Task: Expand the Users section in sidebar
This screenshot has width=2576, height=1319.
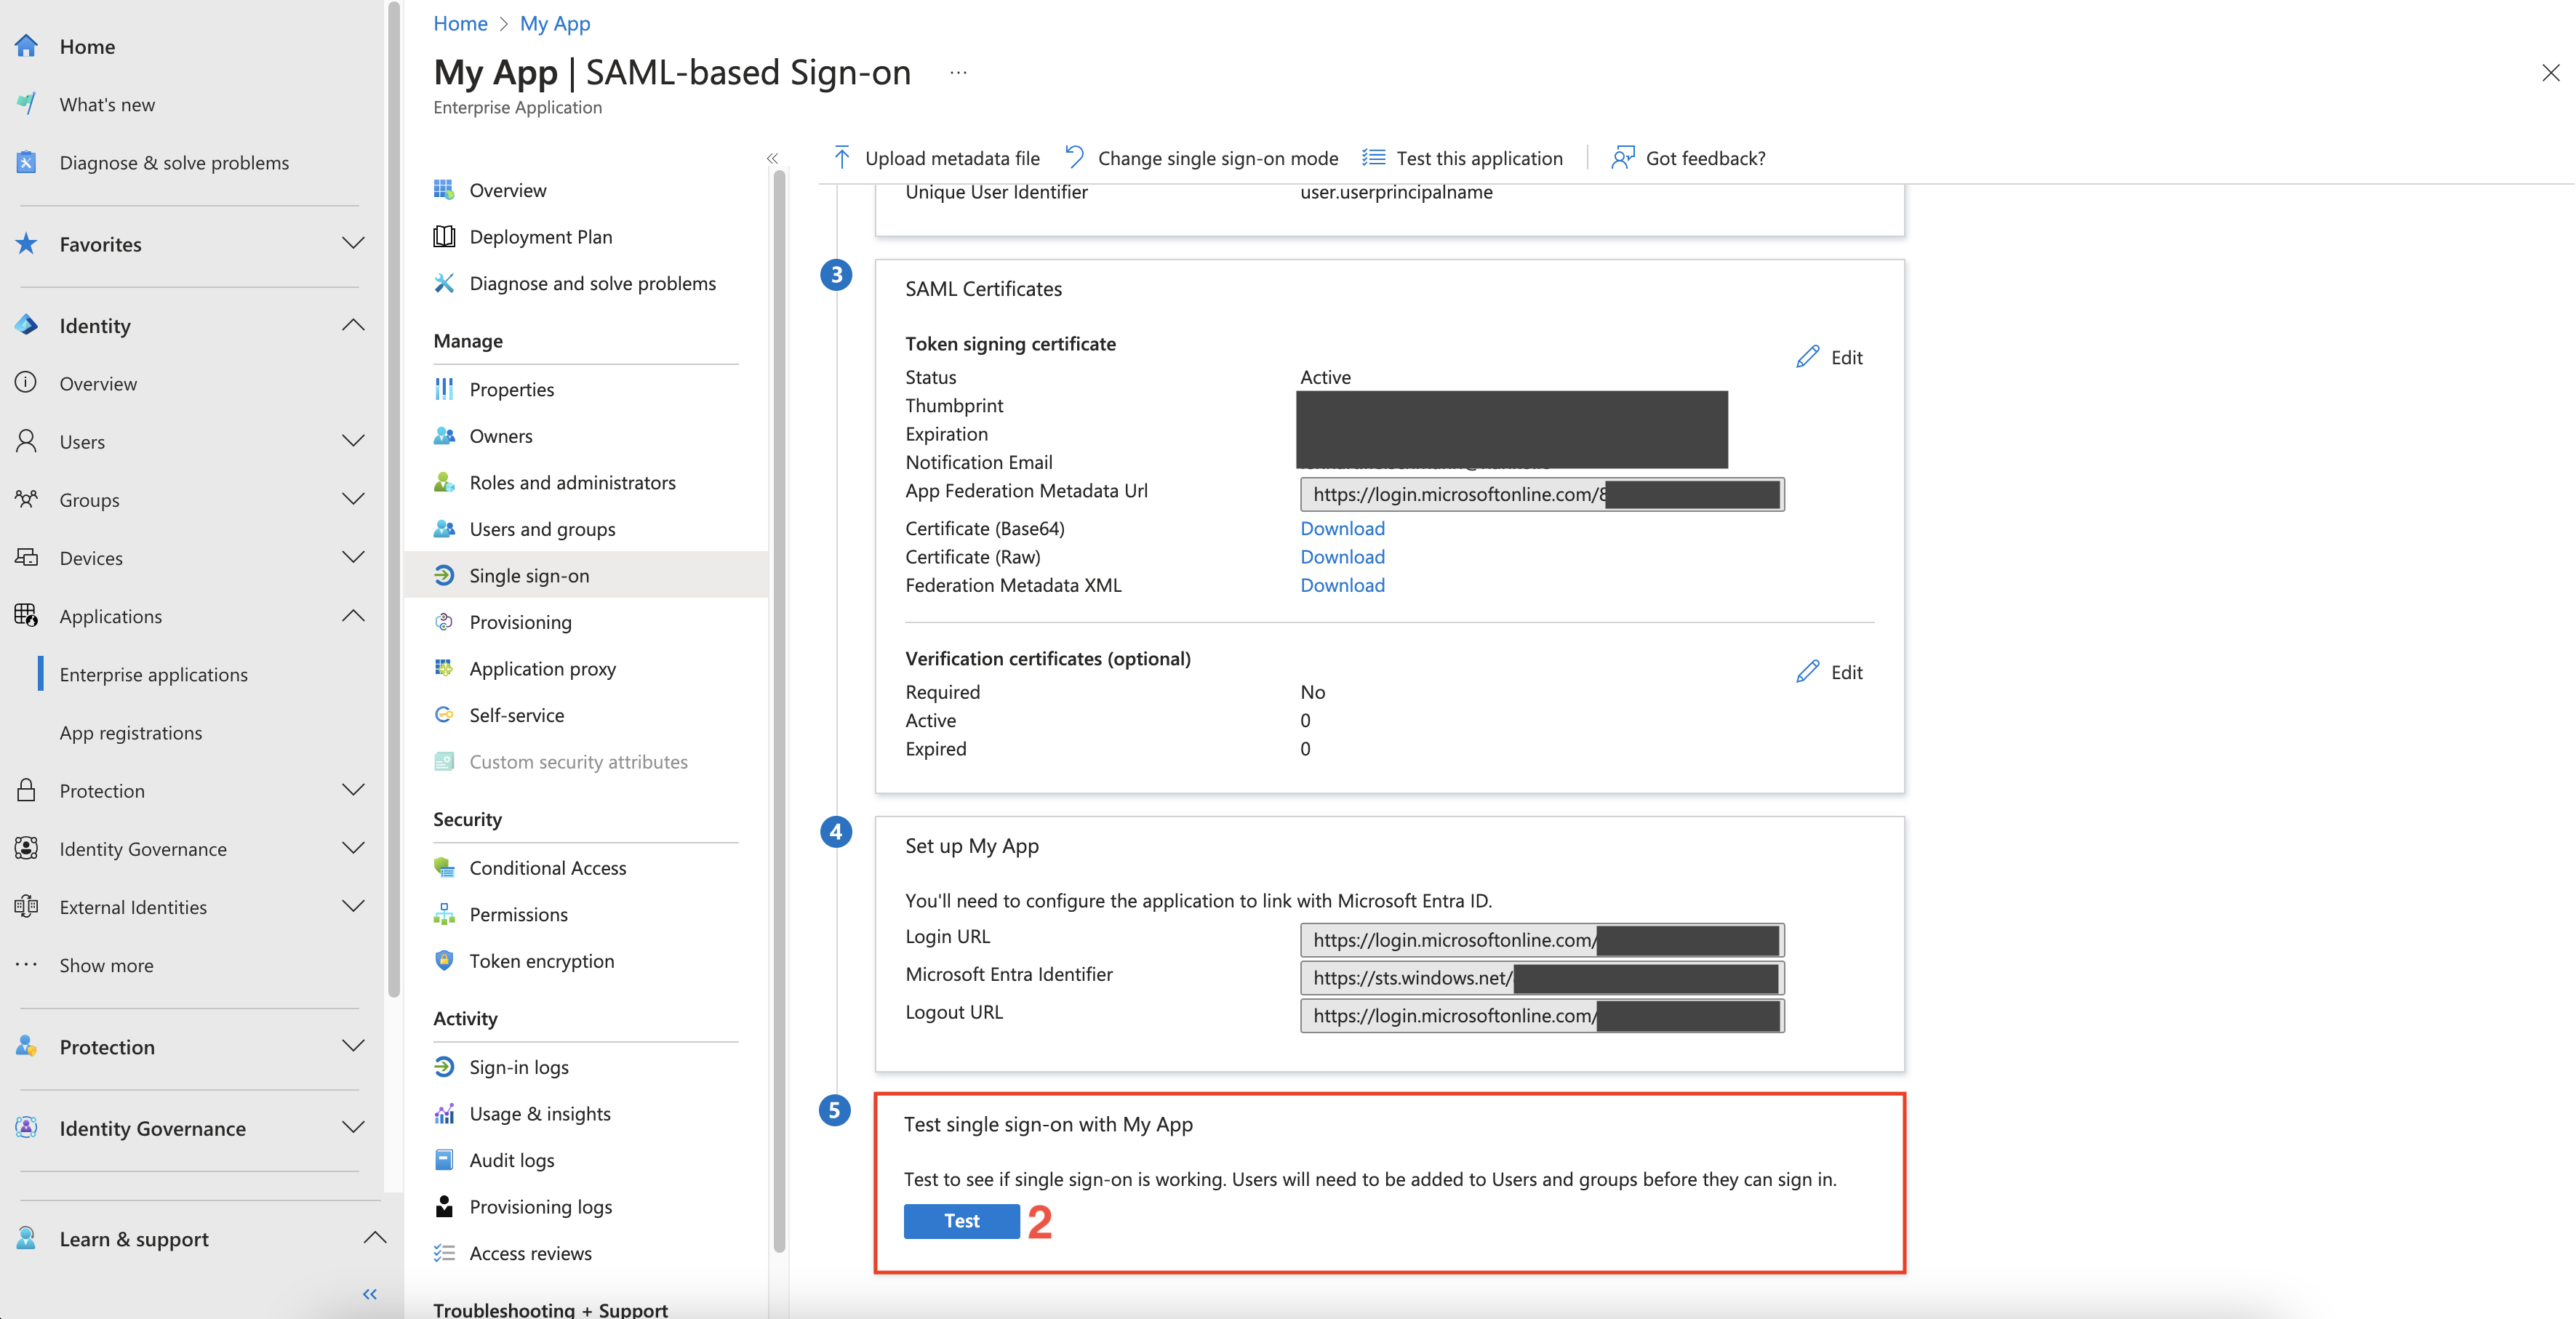Action: point(353,441)
